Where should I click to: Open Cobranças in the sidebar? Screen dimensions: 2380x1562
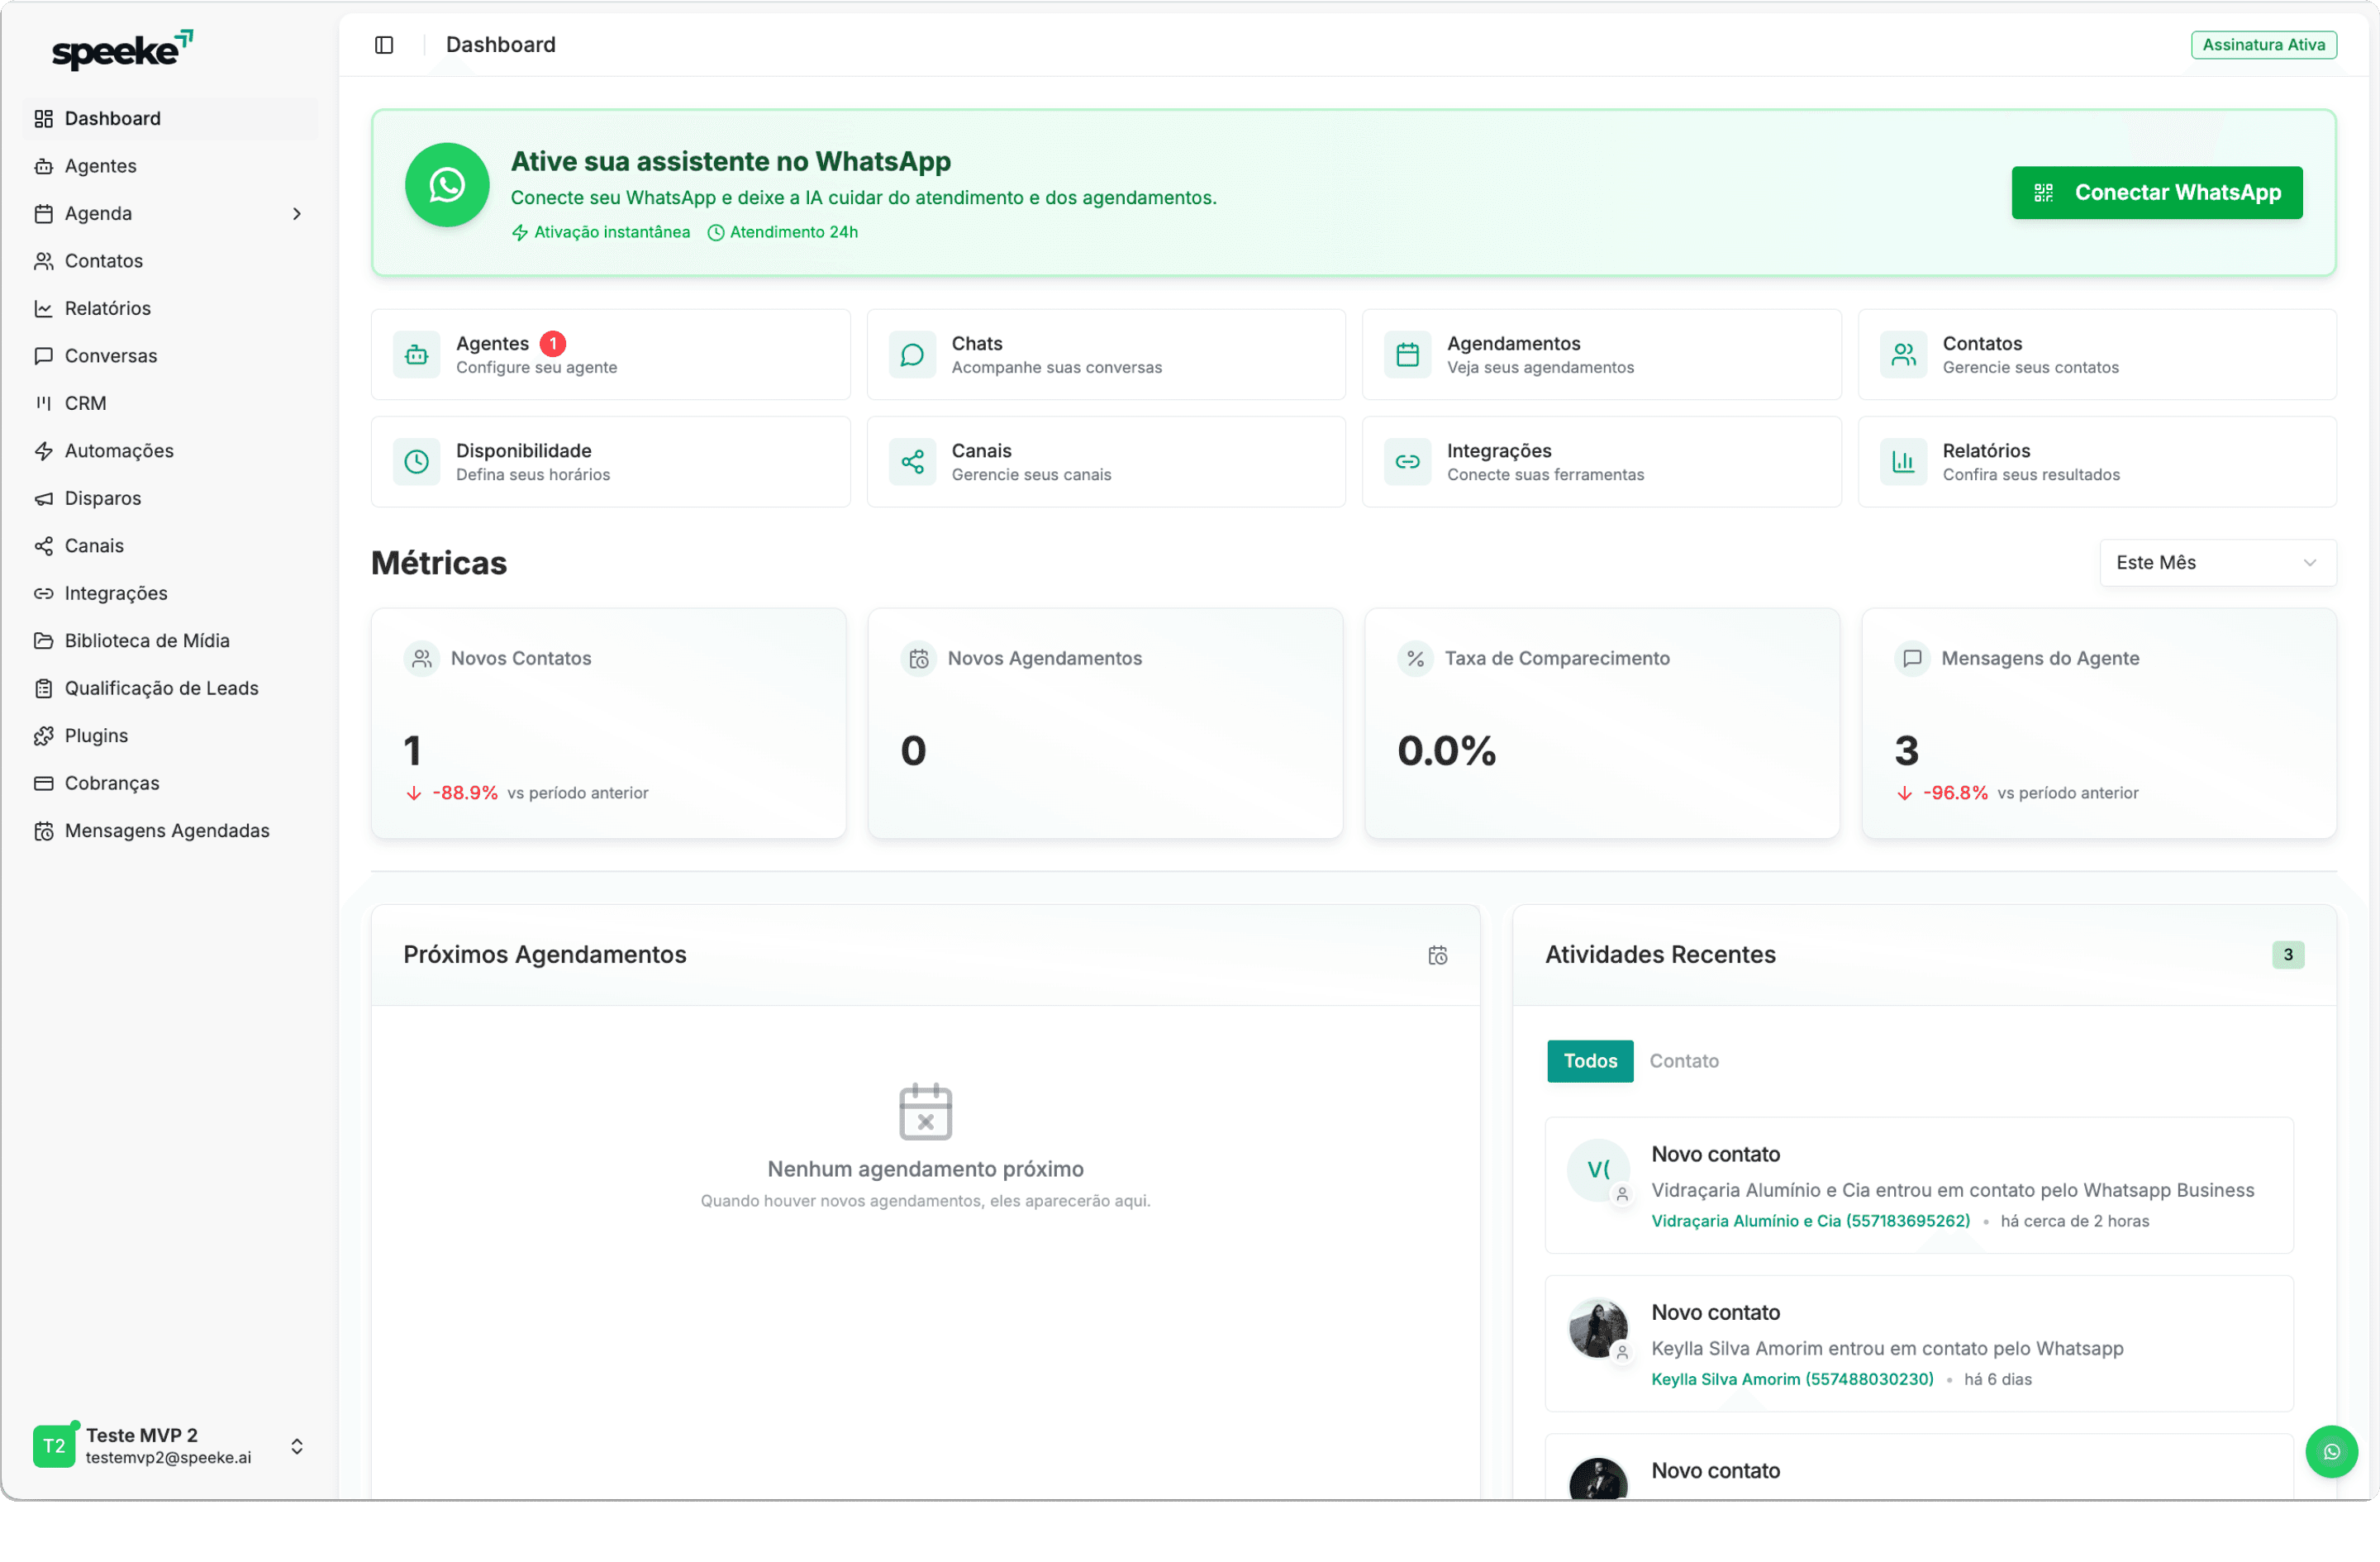tap(170, 784)
